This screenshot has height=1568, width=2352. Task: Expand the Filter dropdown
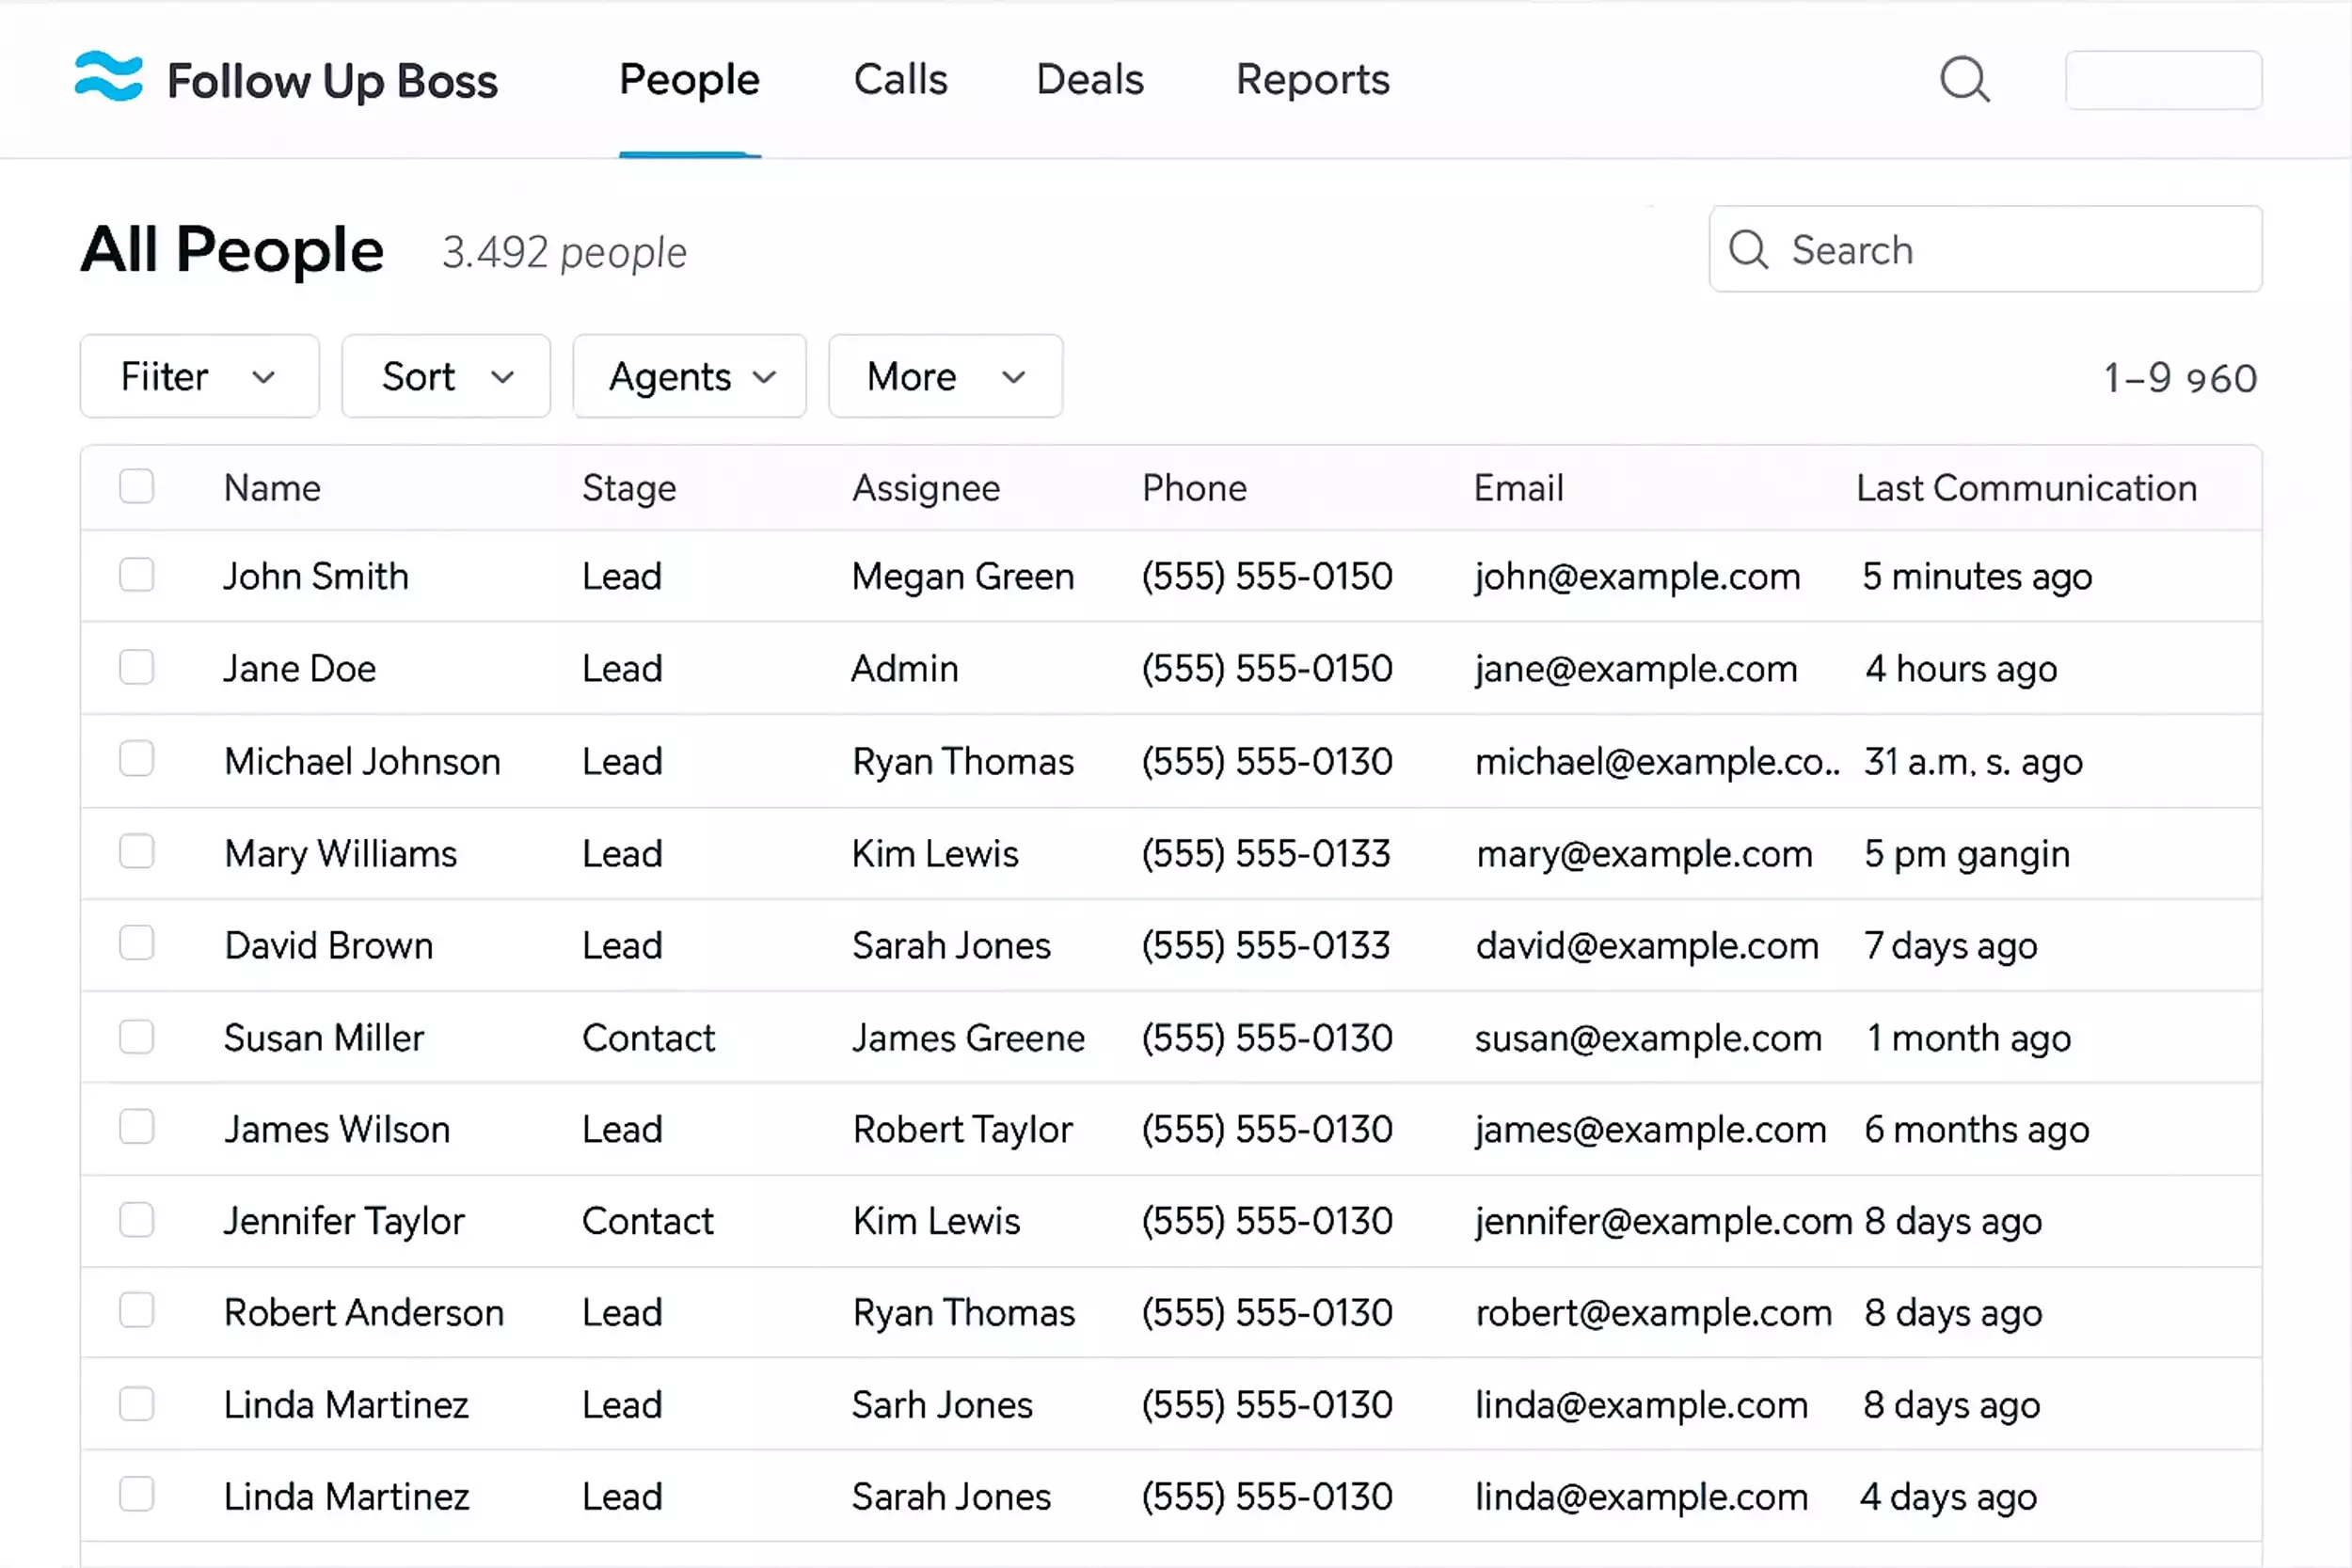coord(199,377)
